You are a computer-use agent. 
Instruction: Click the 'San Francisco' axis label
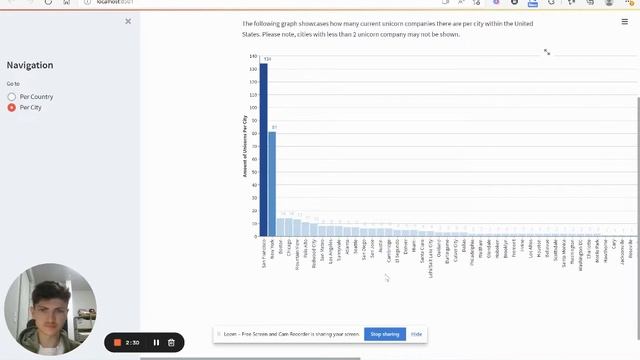point(264,253)
